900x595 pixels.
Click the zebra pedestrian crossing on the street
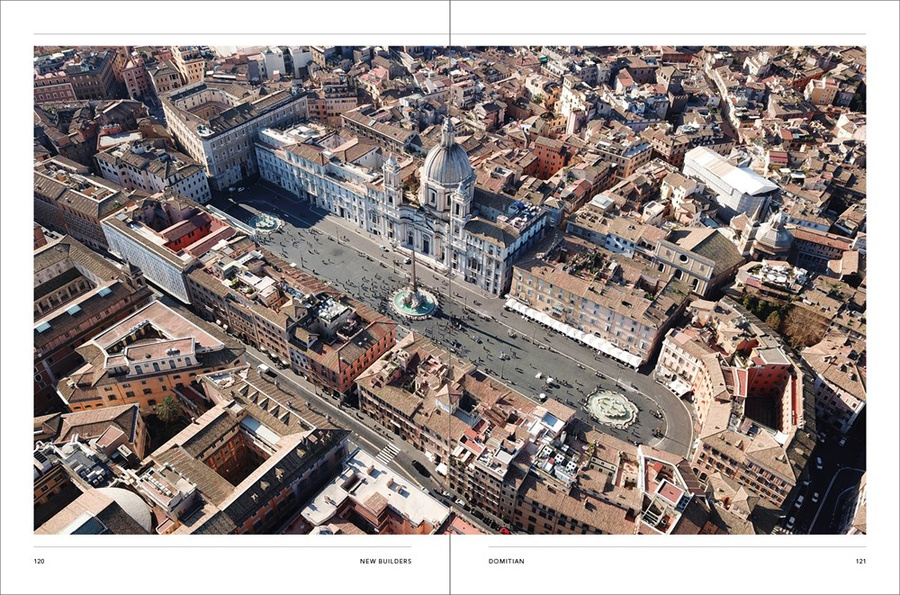tap(387, 453)
